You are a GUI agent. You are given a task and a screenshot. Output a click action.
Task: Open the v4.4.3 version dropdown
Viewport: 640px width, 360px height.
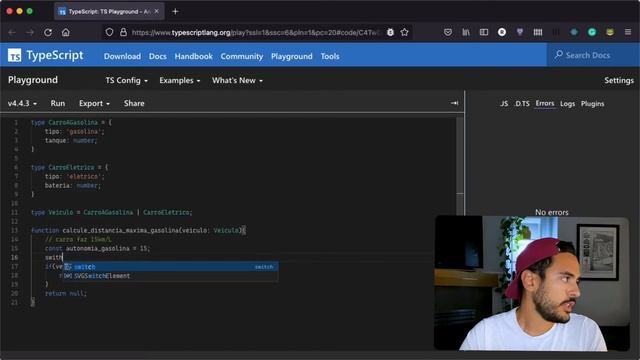(x=22, y=104)
